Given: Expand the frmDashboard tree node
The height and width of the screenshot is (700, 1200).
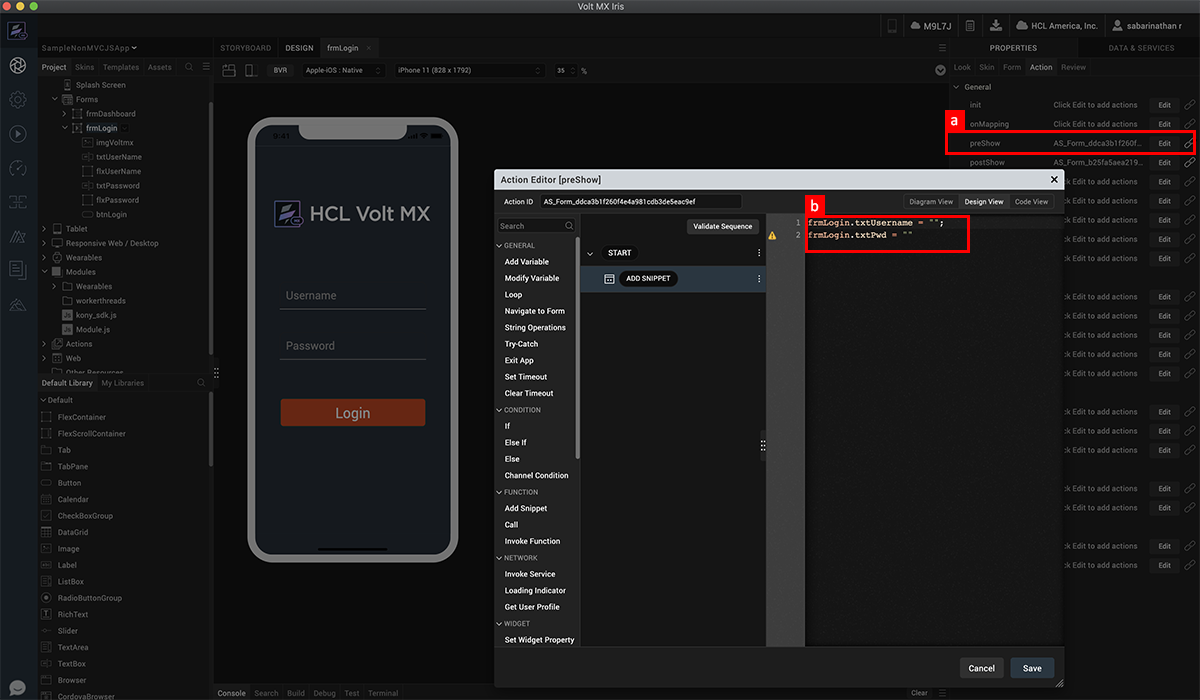Looking at the screenshot, I should [65, 114].
